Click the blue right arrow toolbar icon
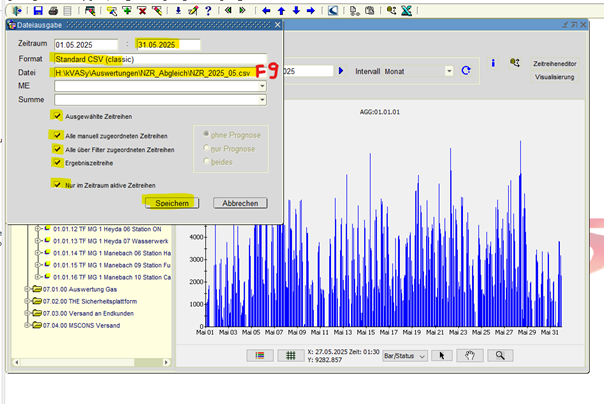Screen dimensions: 604x404 (311, 11)
